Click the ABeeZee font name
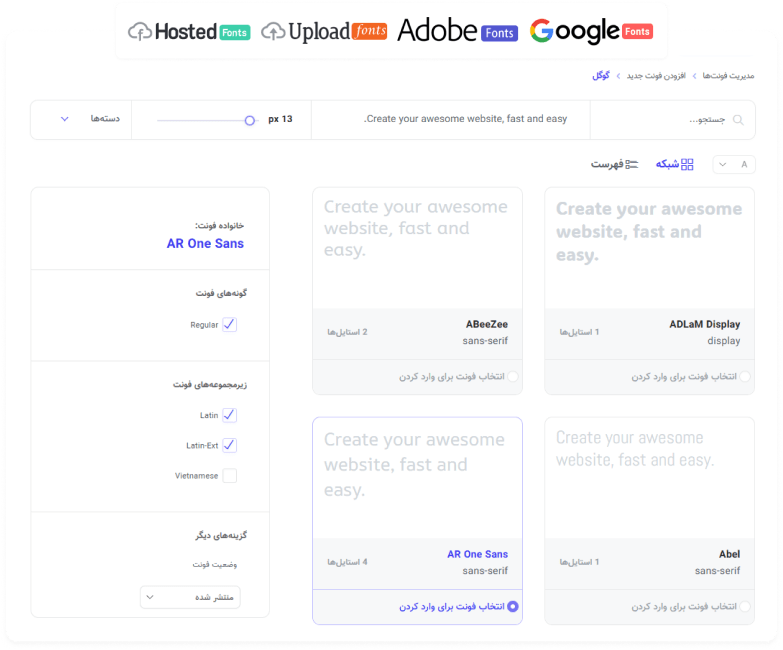 point(487,324)
